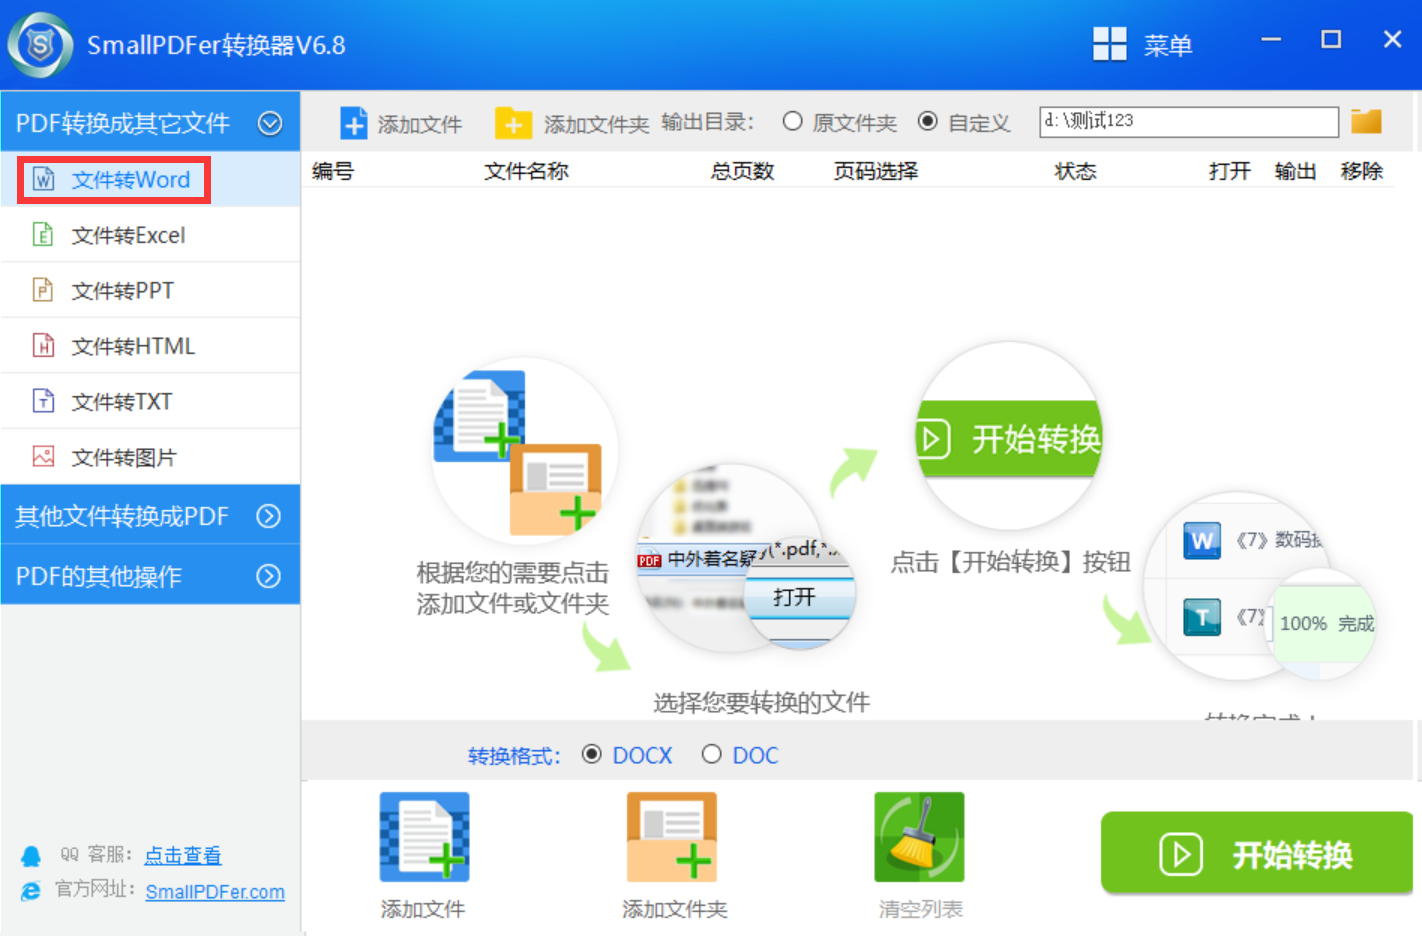Open the 菜单 text menu
This screenshot has width=1422, height=936.
(x=1168, y=46)
